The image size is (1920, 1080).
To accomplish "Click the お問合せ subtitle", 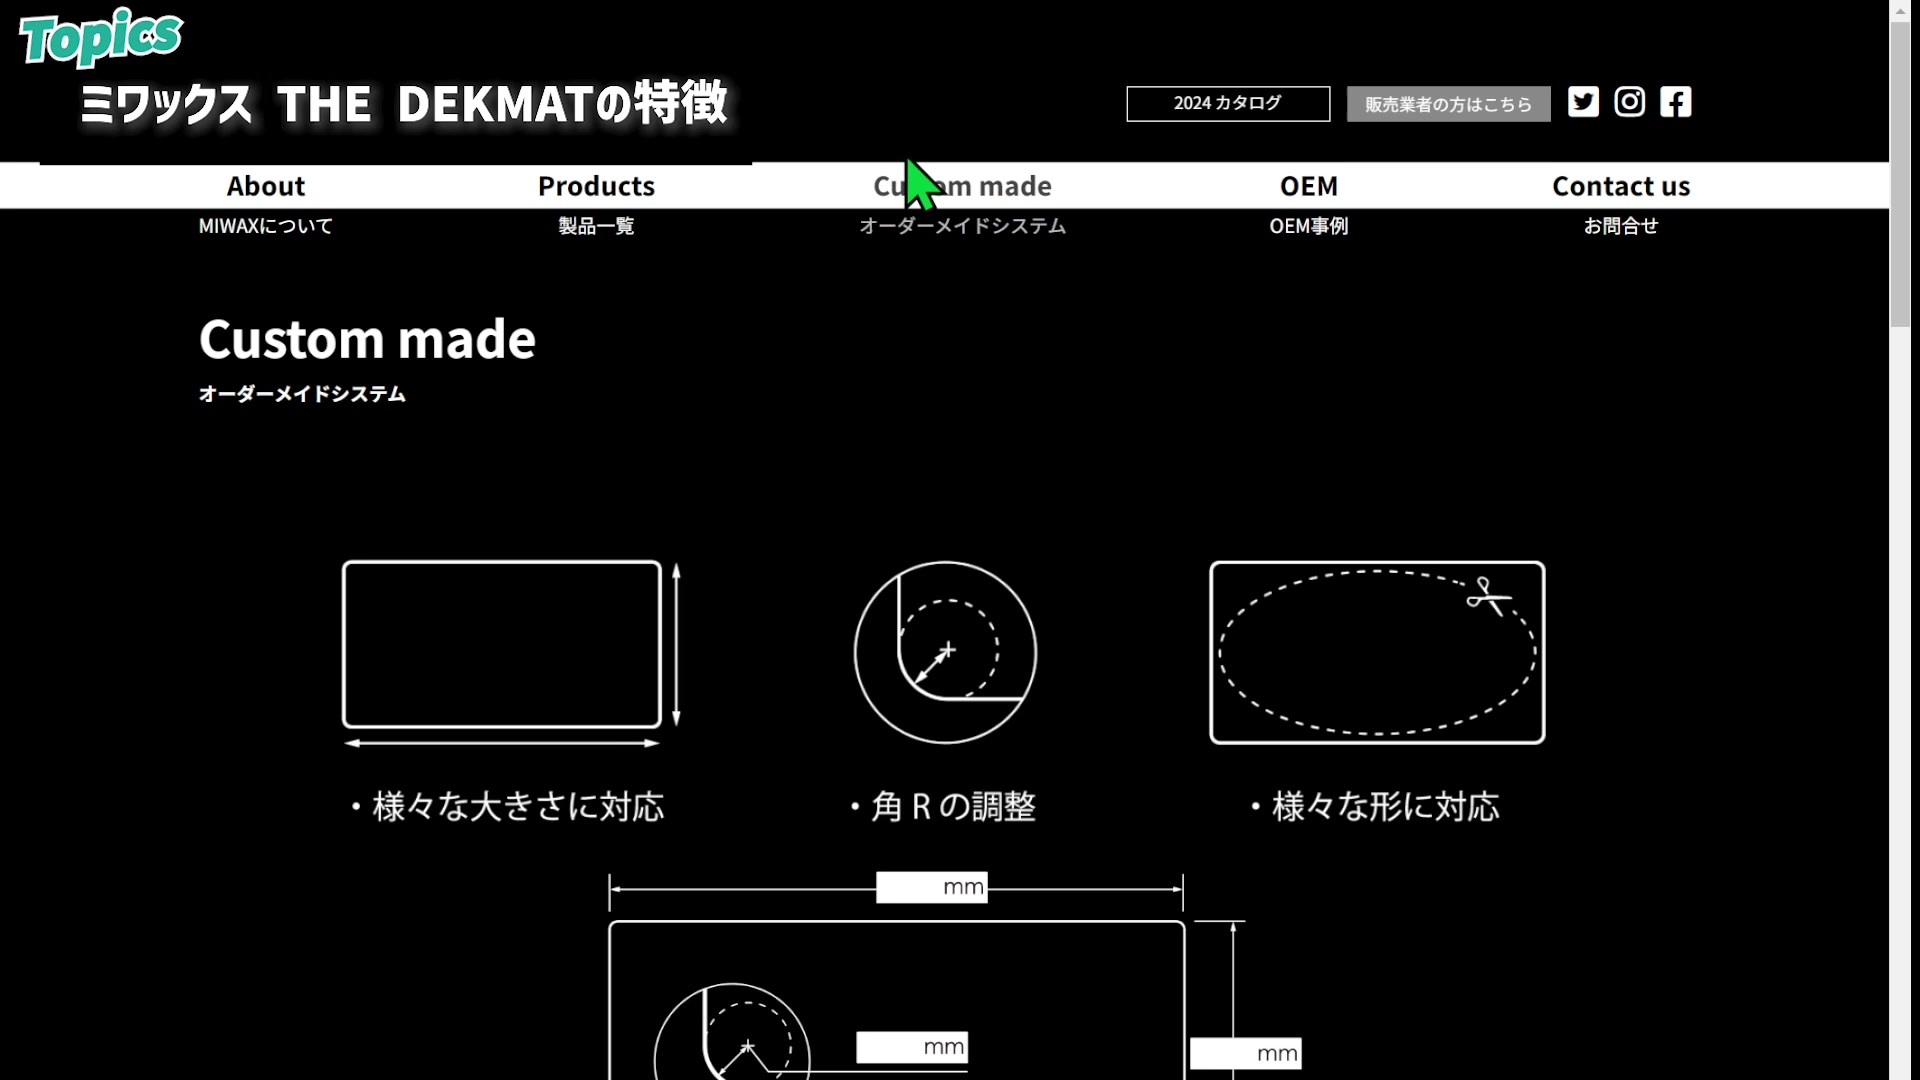I will (1621, 226).
